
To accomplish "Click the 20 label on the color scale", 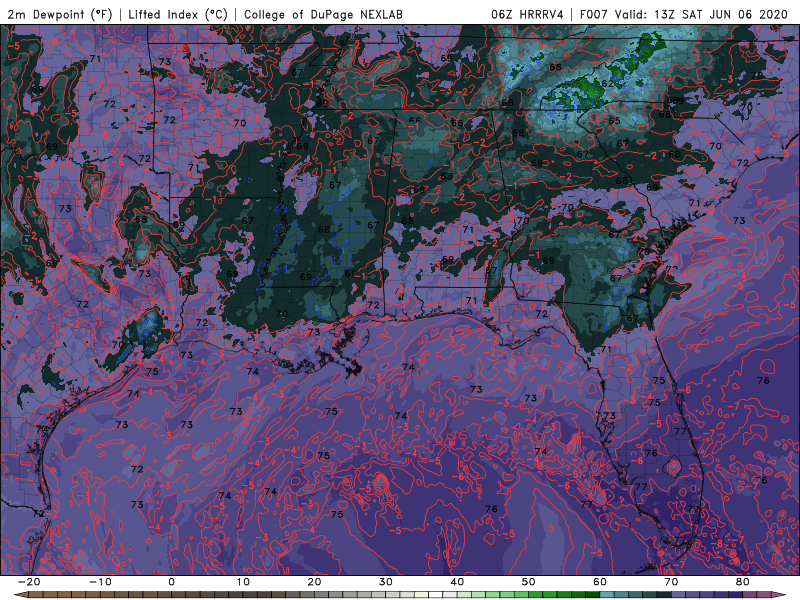I will (x=314, y=582).
